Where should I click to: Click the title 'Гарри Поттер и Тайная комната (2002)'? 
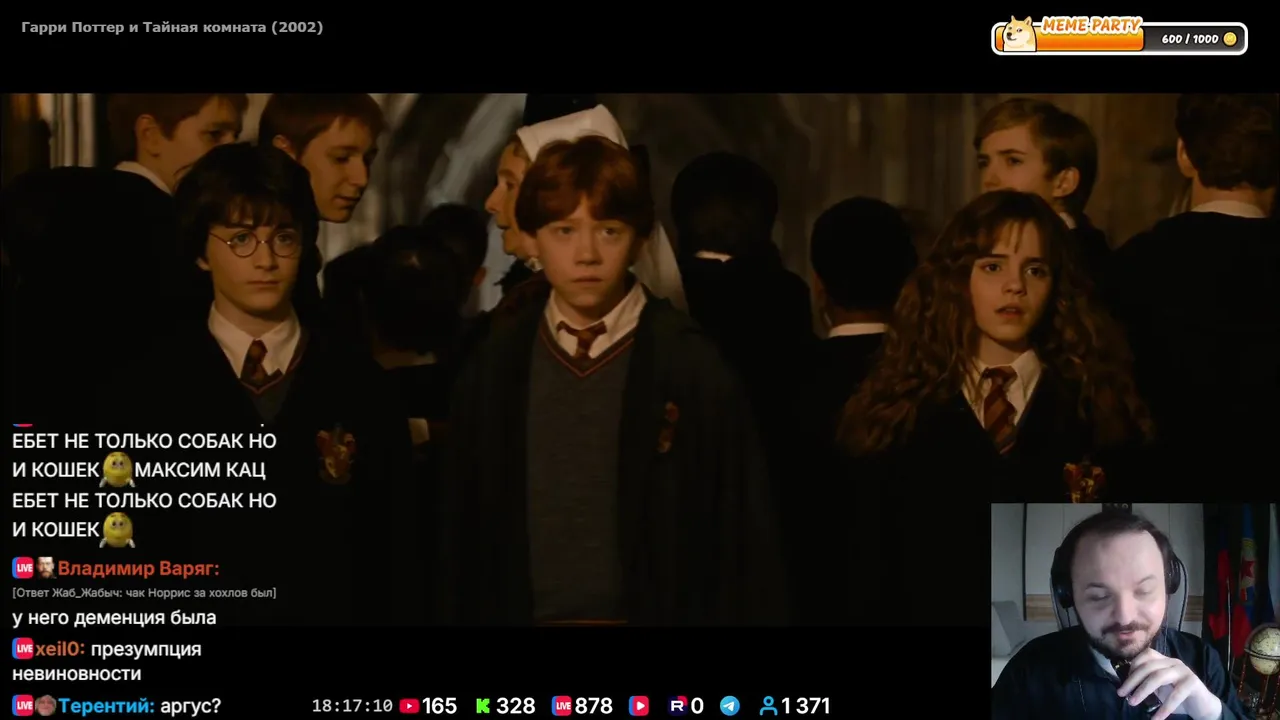click(172, 27)
